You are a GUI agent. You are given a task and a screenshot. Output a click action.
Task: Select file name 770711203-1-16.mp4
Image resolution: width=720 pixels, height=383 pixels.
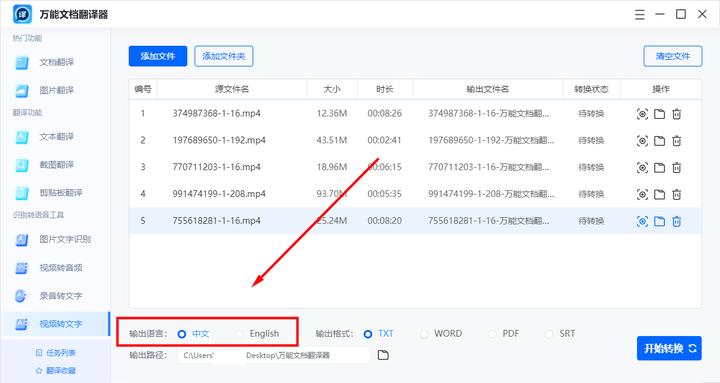click(217, 167)
